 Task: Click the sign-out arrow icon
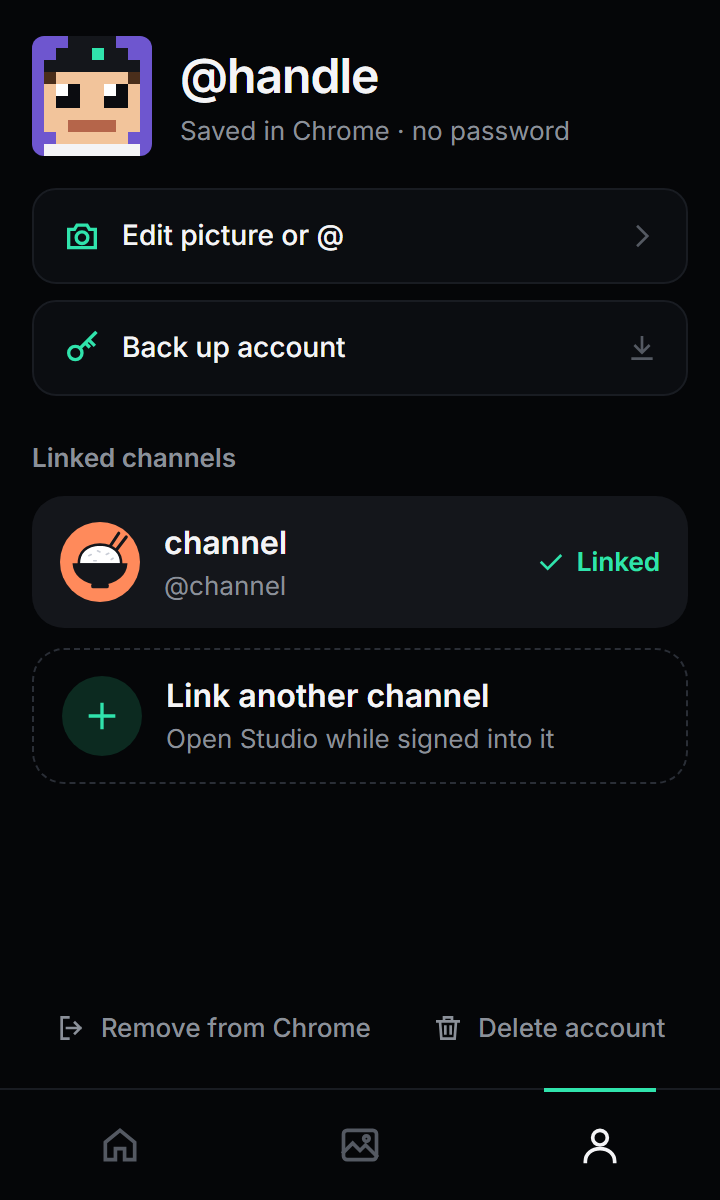pyautogui.click(x=71, y=1028)
